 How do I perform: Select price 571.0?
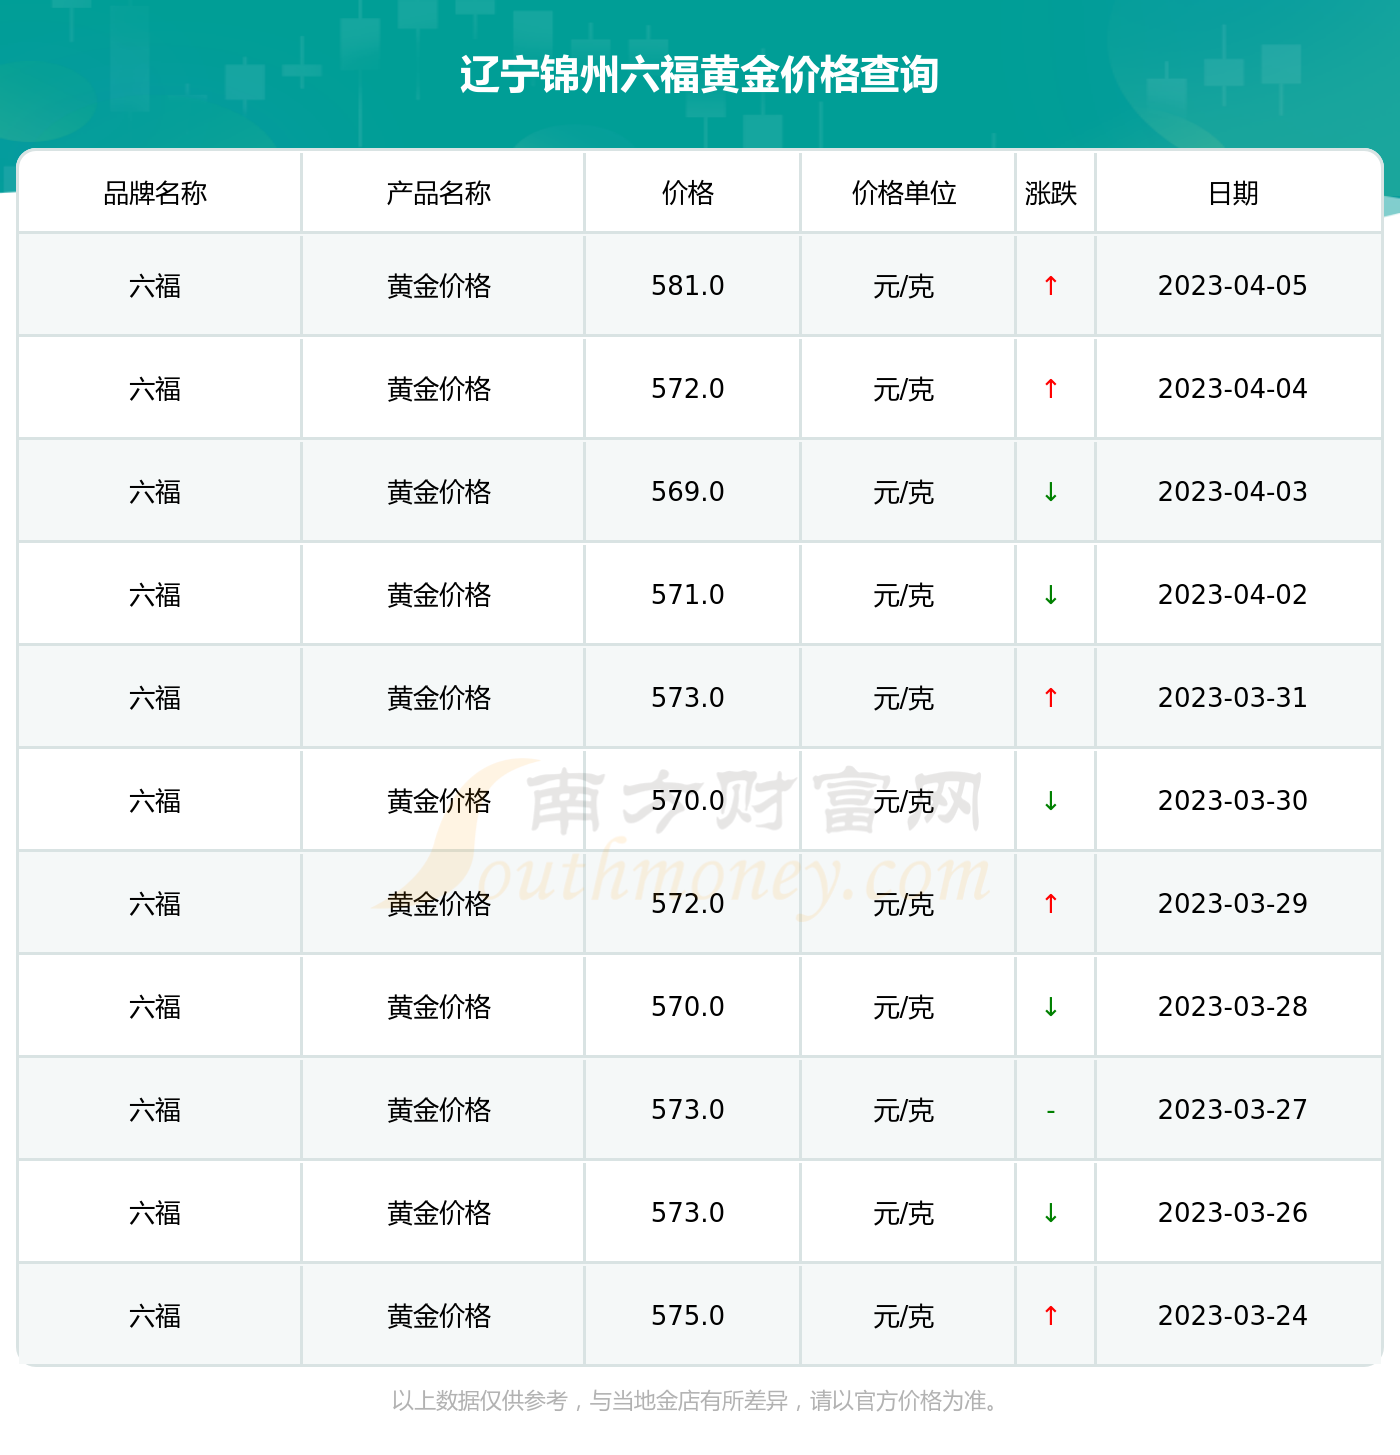pyautogui.click(x=688, y=595)
